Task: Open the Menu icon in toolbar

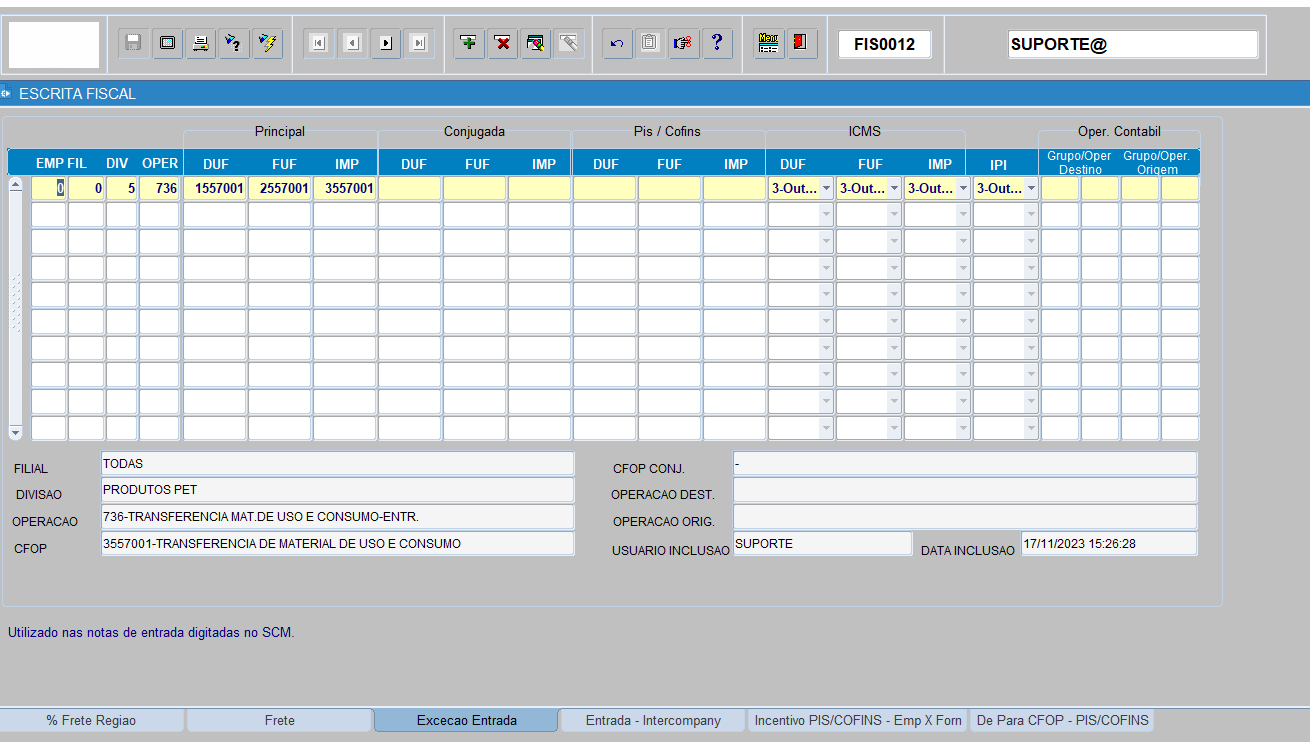Action: tap(769, 43)
